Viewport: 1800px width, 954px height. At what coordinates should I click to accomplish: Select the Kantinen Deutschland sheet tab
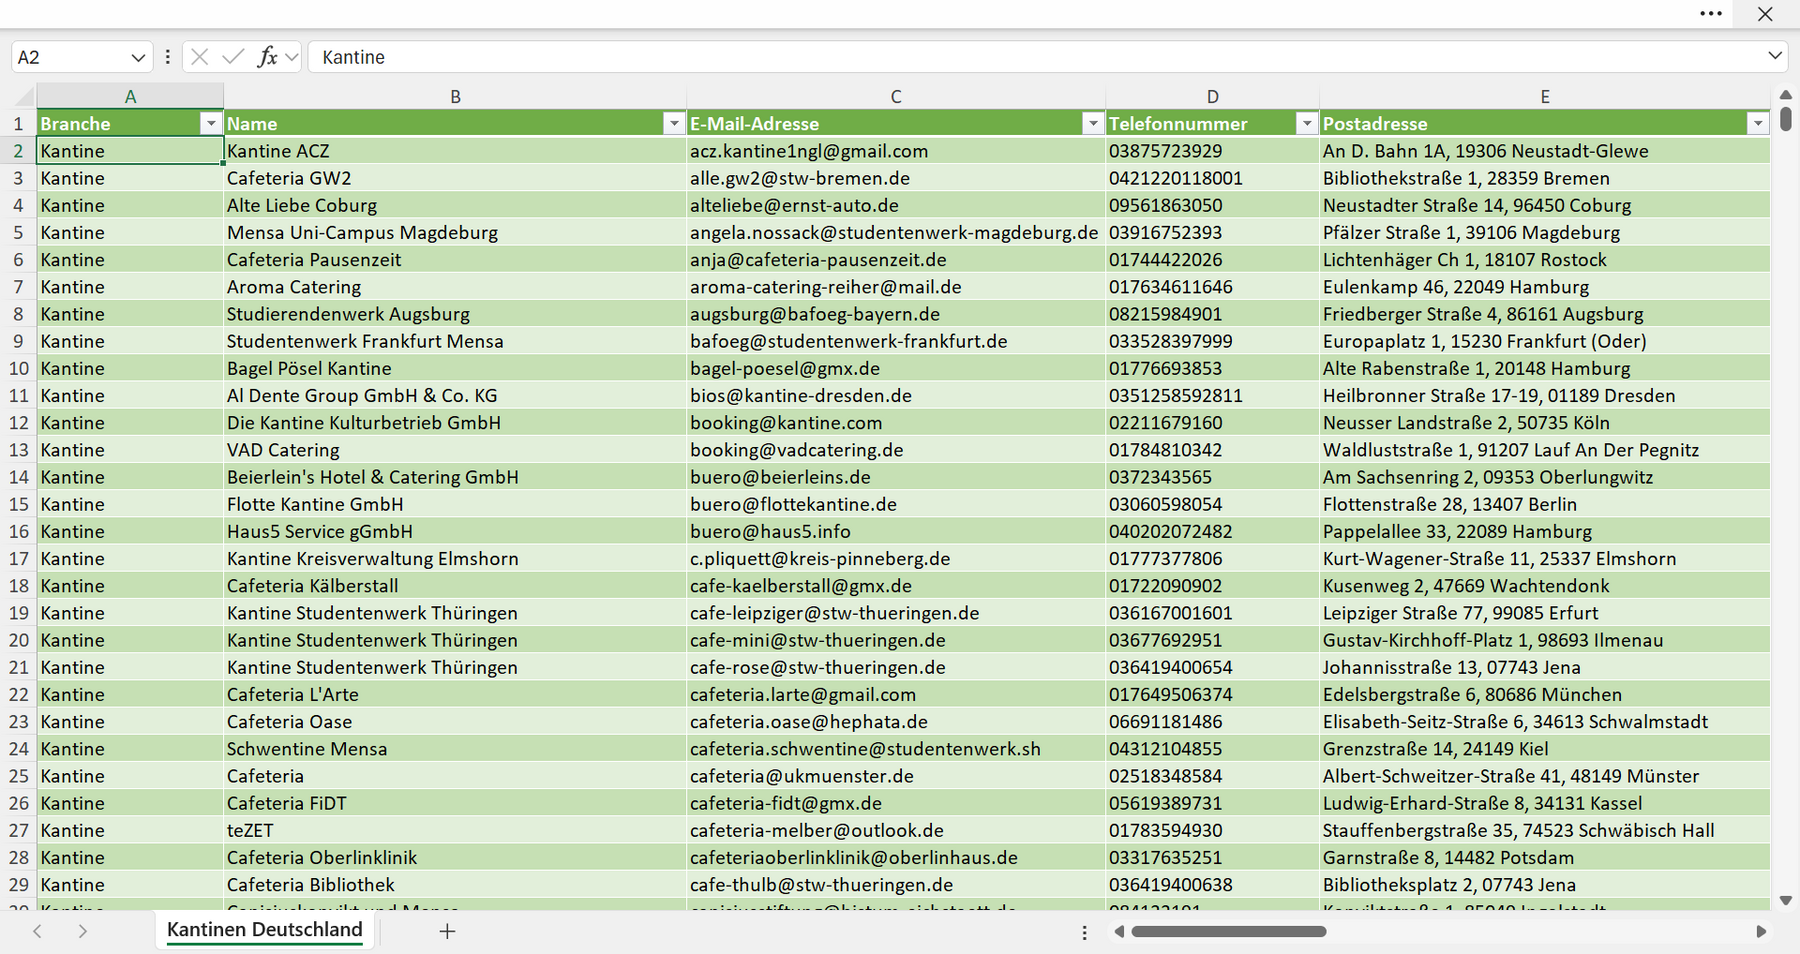coord(265,930)
